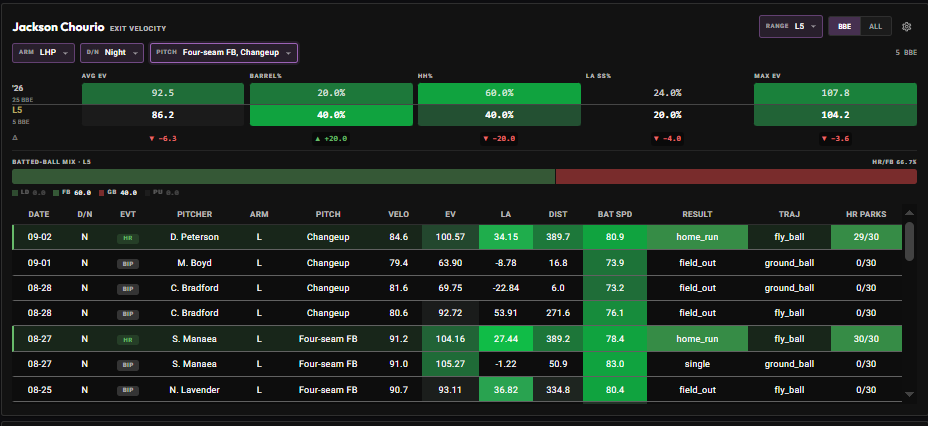
Task: Click the 105.27 exit velocity cell
Action: coord(450,364)
